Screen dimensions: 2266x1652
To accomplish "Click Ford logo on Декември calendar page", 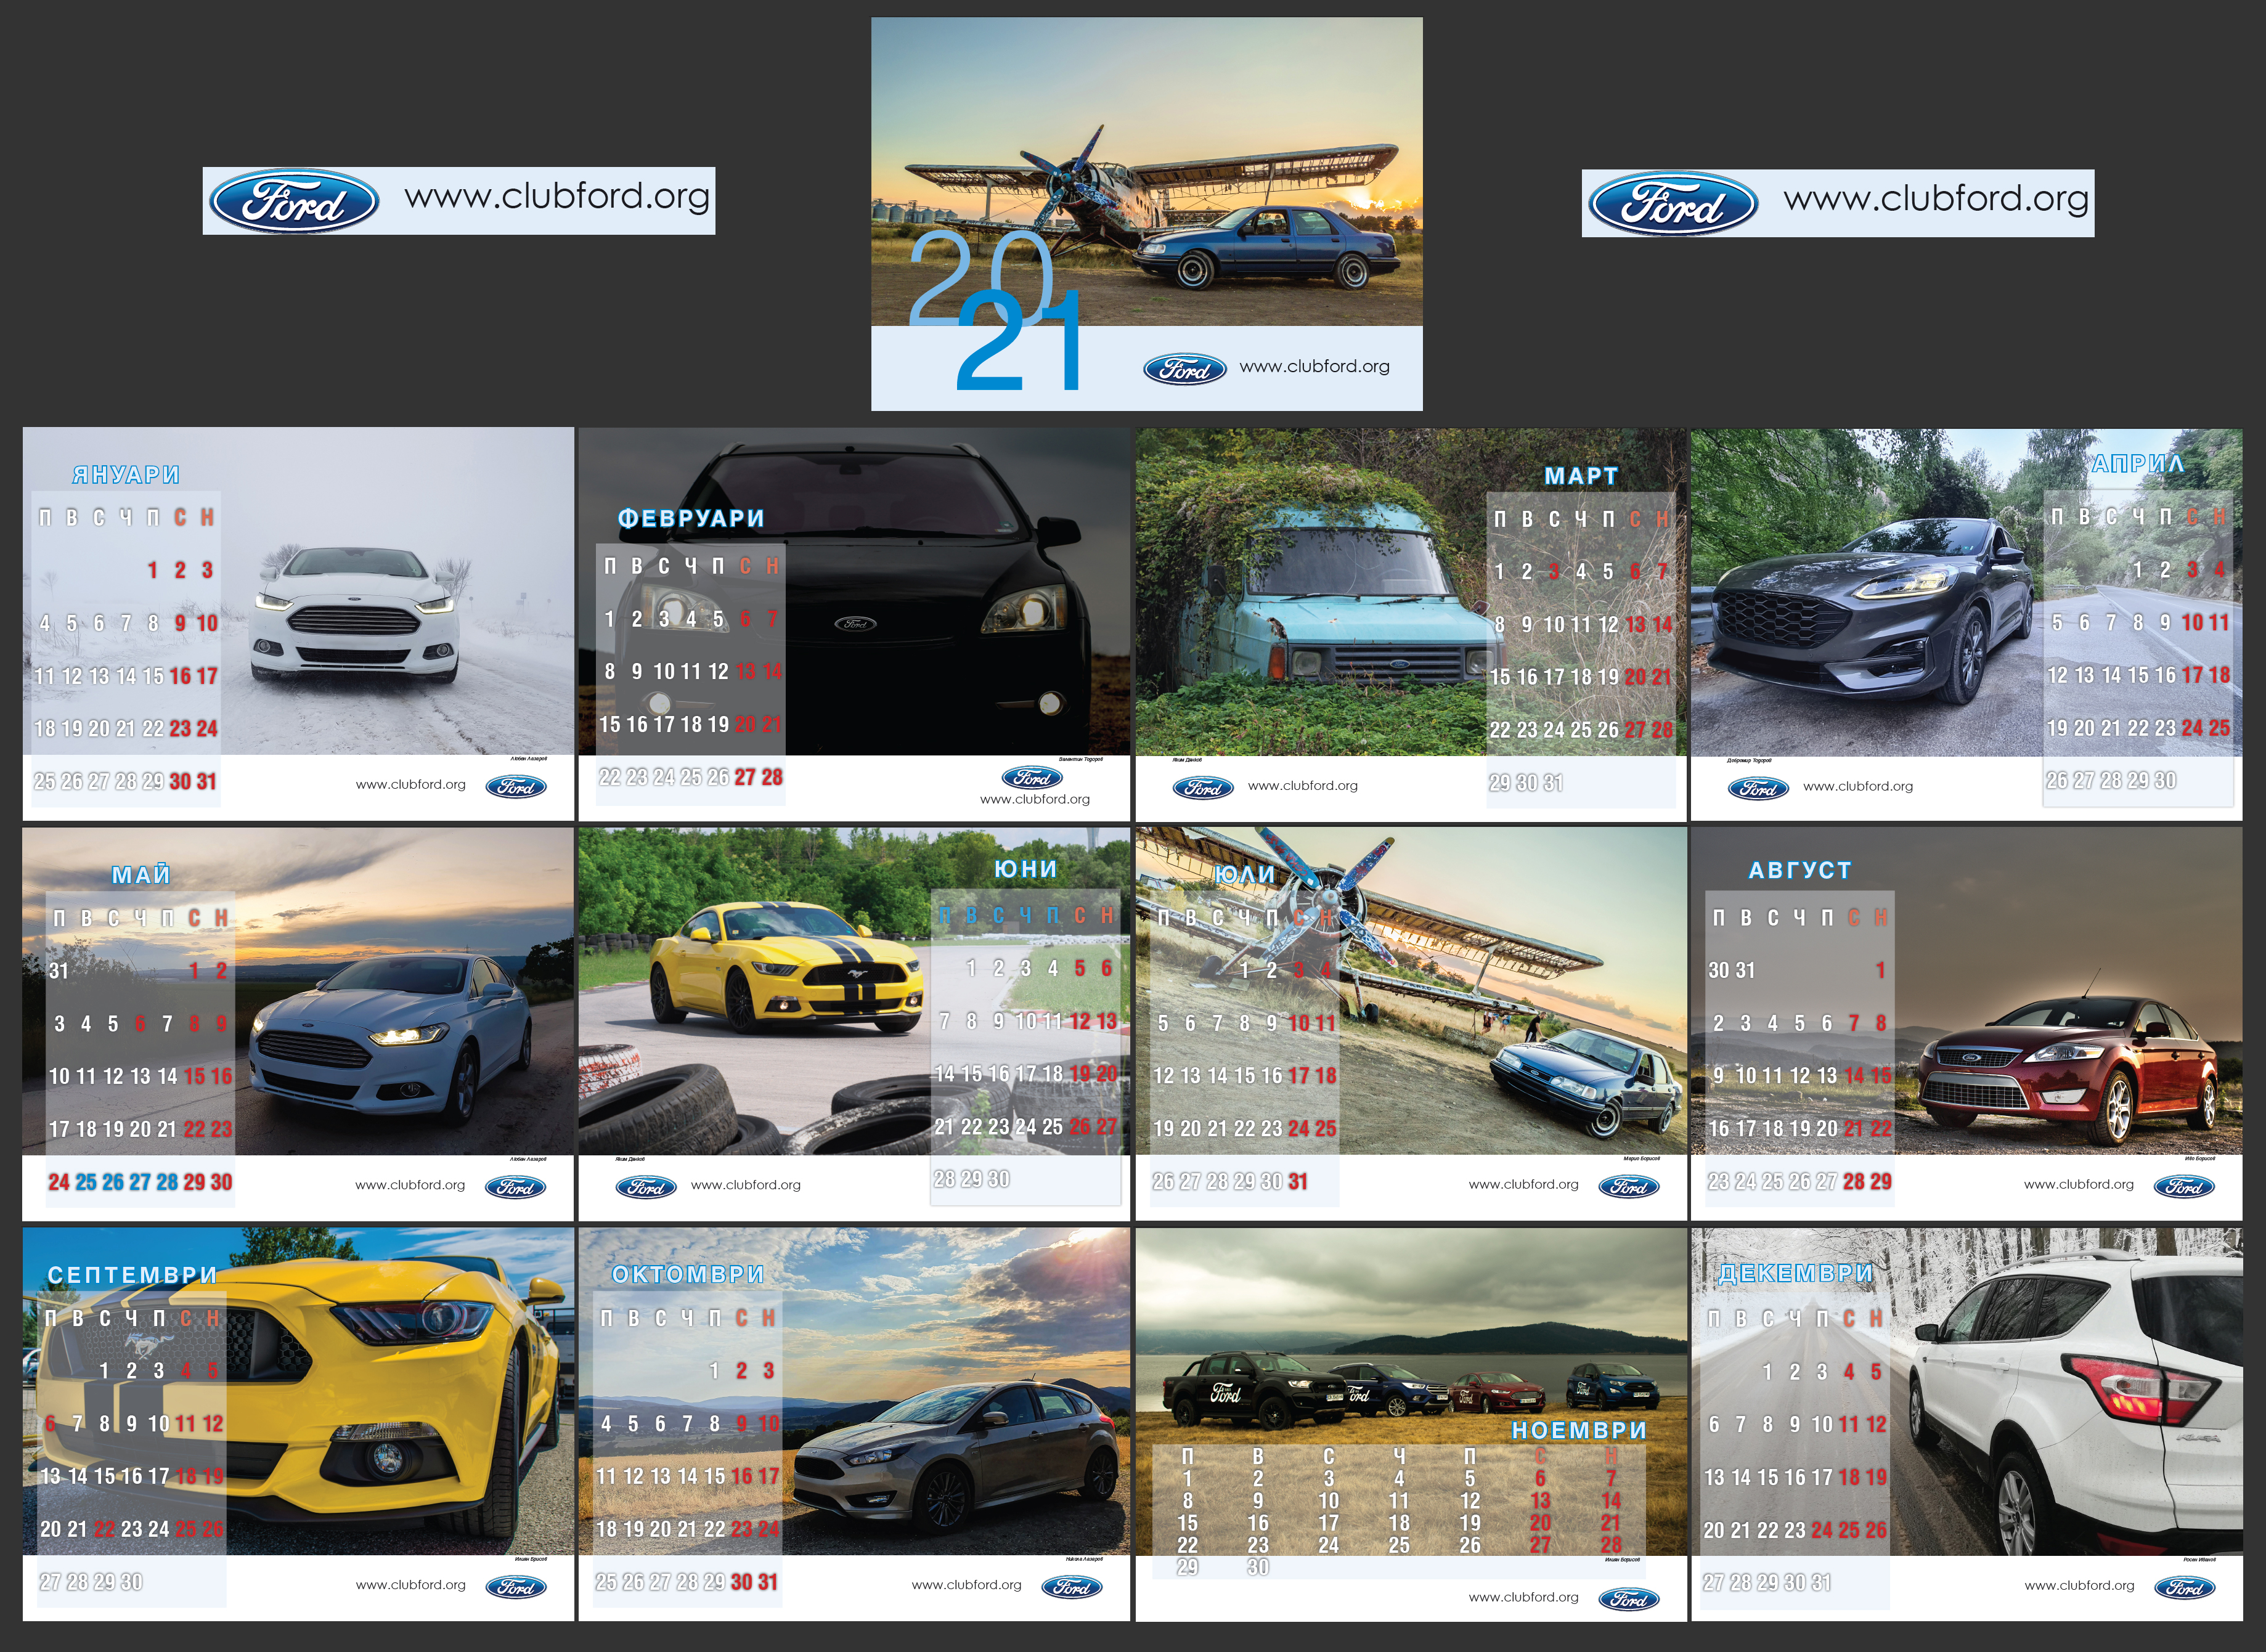I will 2185,1587.
